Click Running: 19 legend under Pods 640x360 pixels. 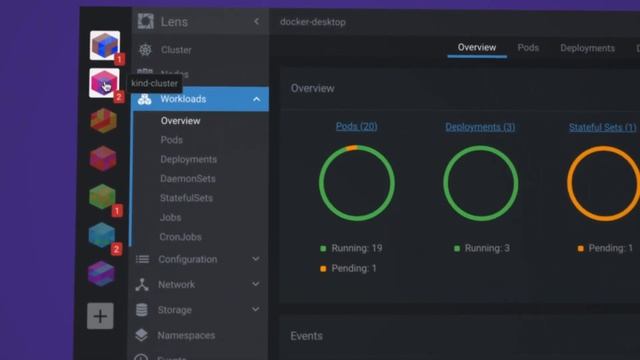tap(351, 248)
